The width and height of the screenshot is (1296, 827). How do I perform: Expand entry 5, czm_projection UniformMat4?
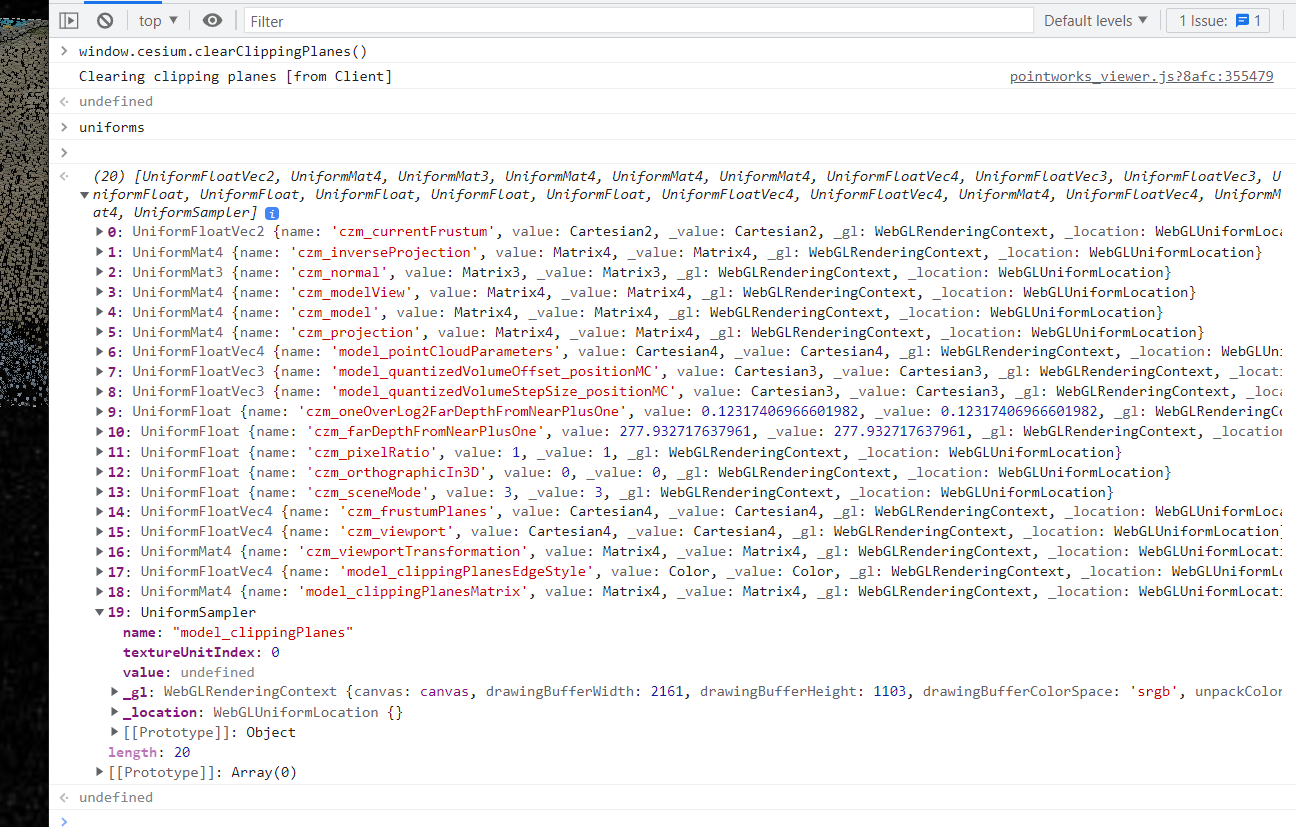click(x=98, y=331)
